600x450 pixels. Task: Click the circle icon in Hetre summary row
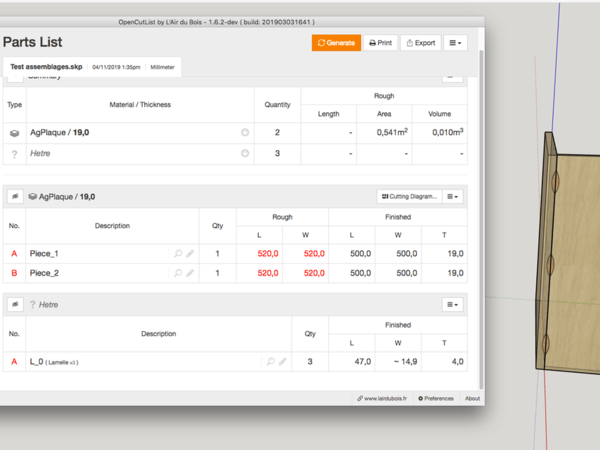tap(245, 153)
